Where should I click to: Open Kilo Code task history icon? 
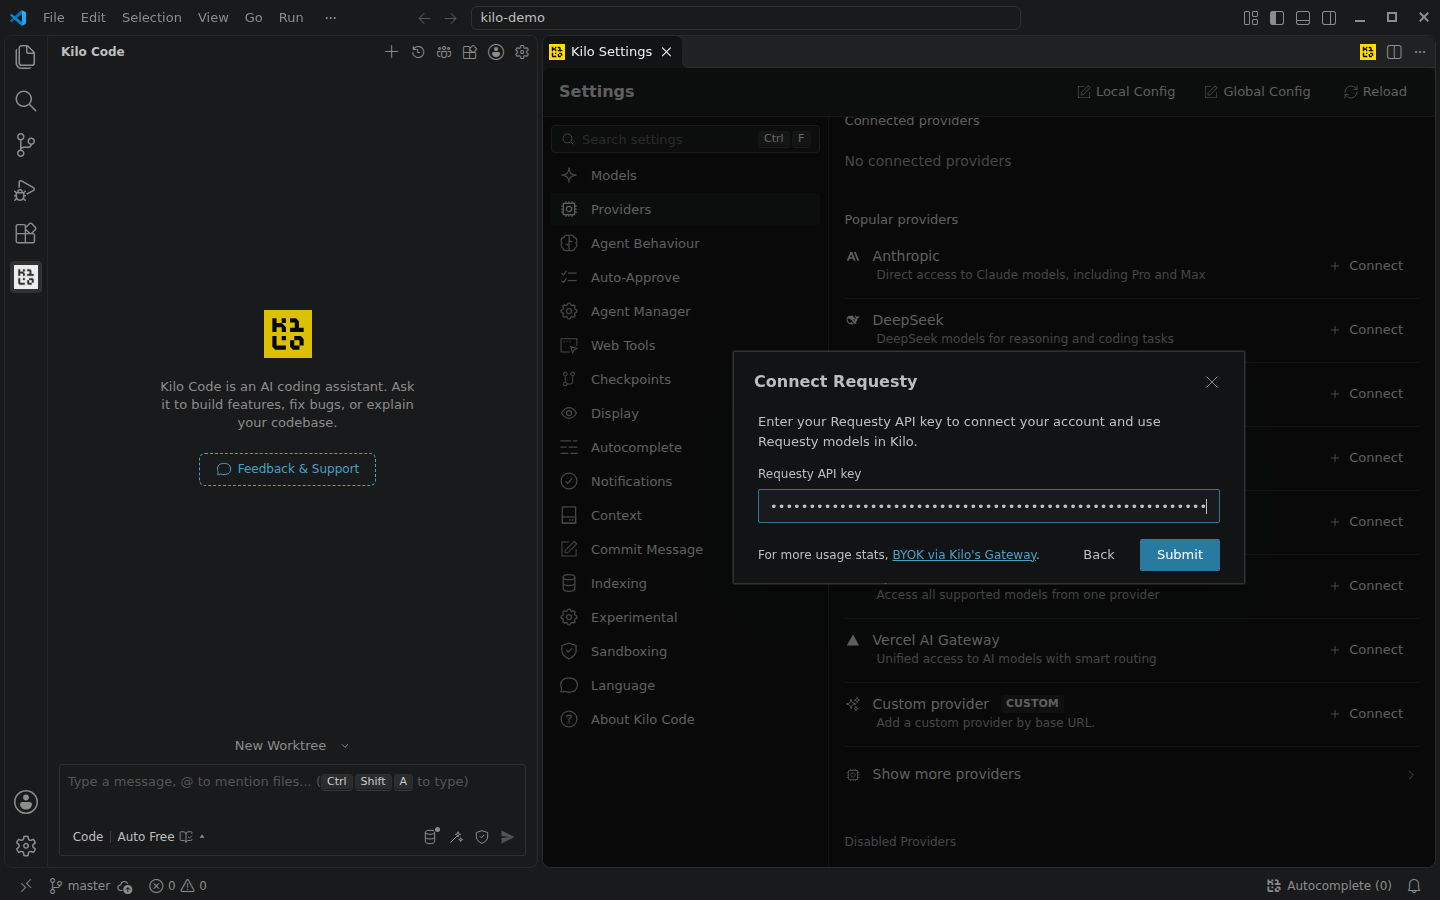coord(418,52)
